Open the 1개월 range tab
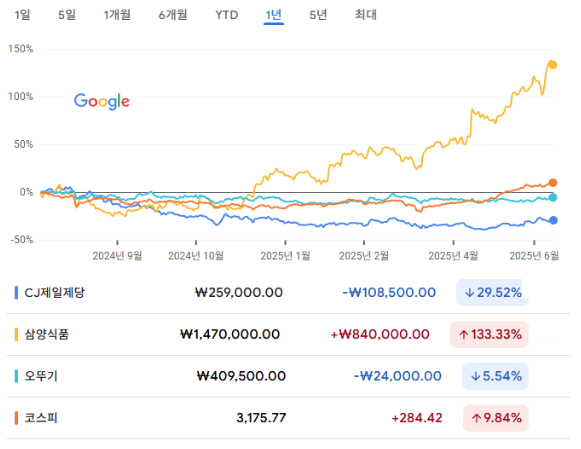This screenshot has width=581, height=449. [x=117, y=15]
